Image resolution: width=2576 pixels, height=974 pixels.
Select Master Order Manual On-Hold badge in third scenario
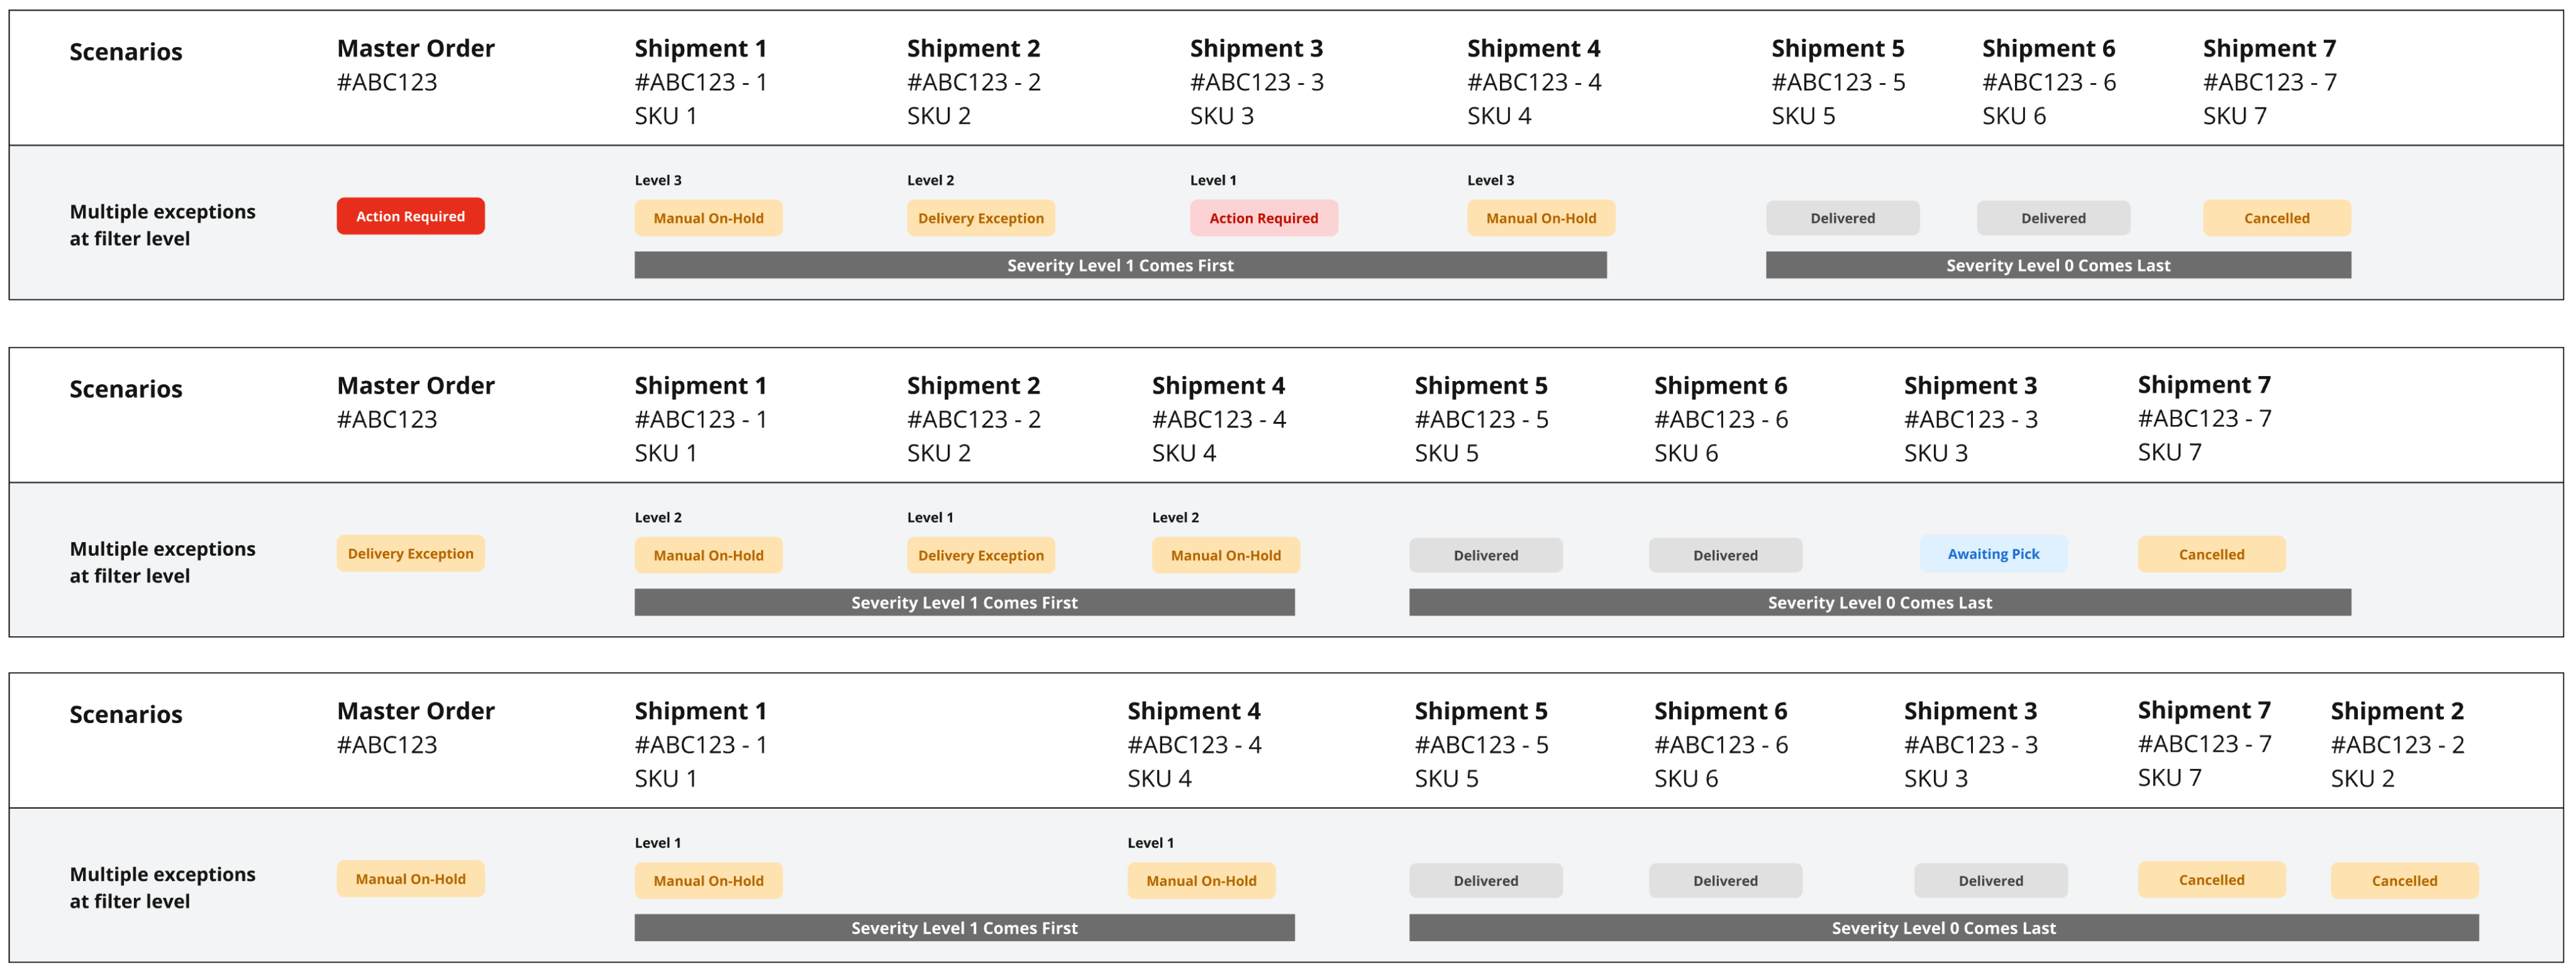point(410,879)
